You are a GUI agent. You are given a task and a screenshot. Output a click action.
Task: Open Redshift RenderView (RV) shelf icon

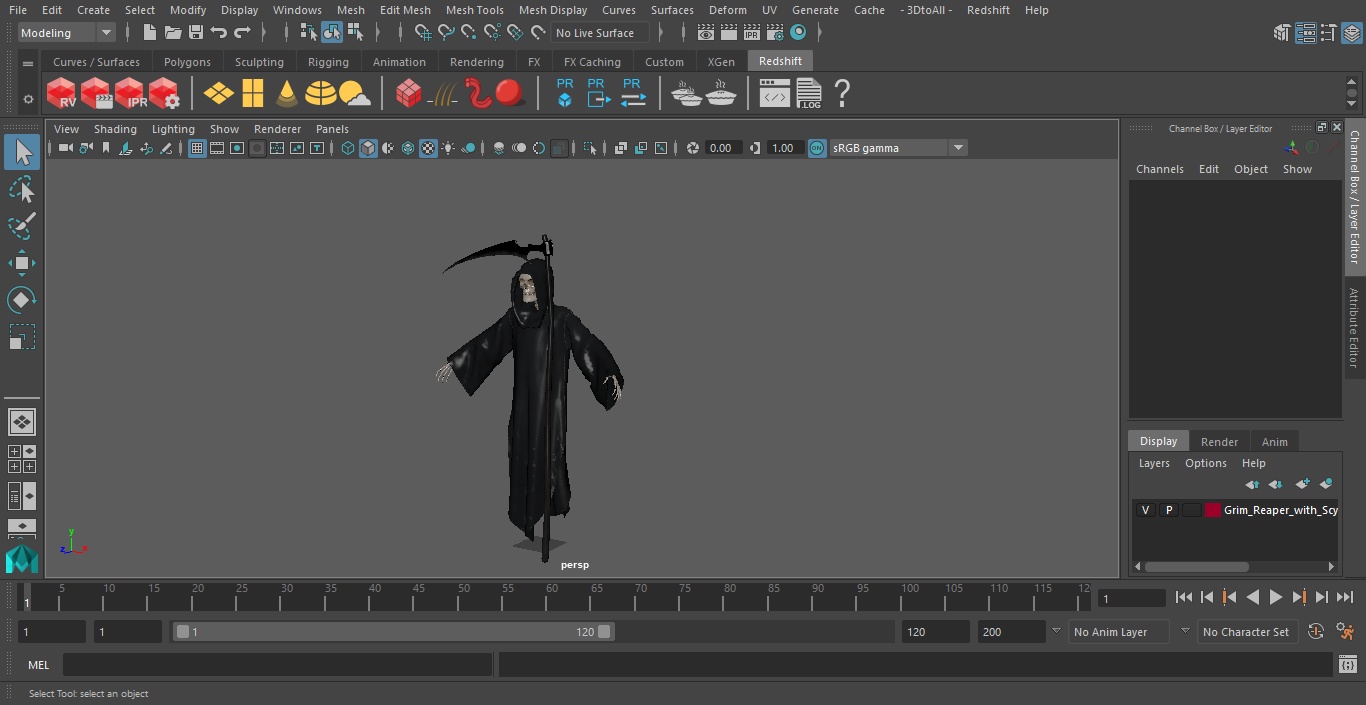(x=62, y=93)
